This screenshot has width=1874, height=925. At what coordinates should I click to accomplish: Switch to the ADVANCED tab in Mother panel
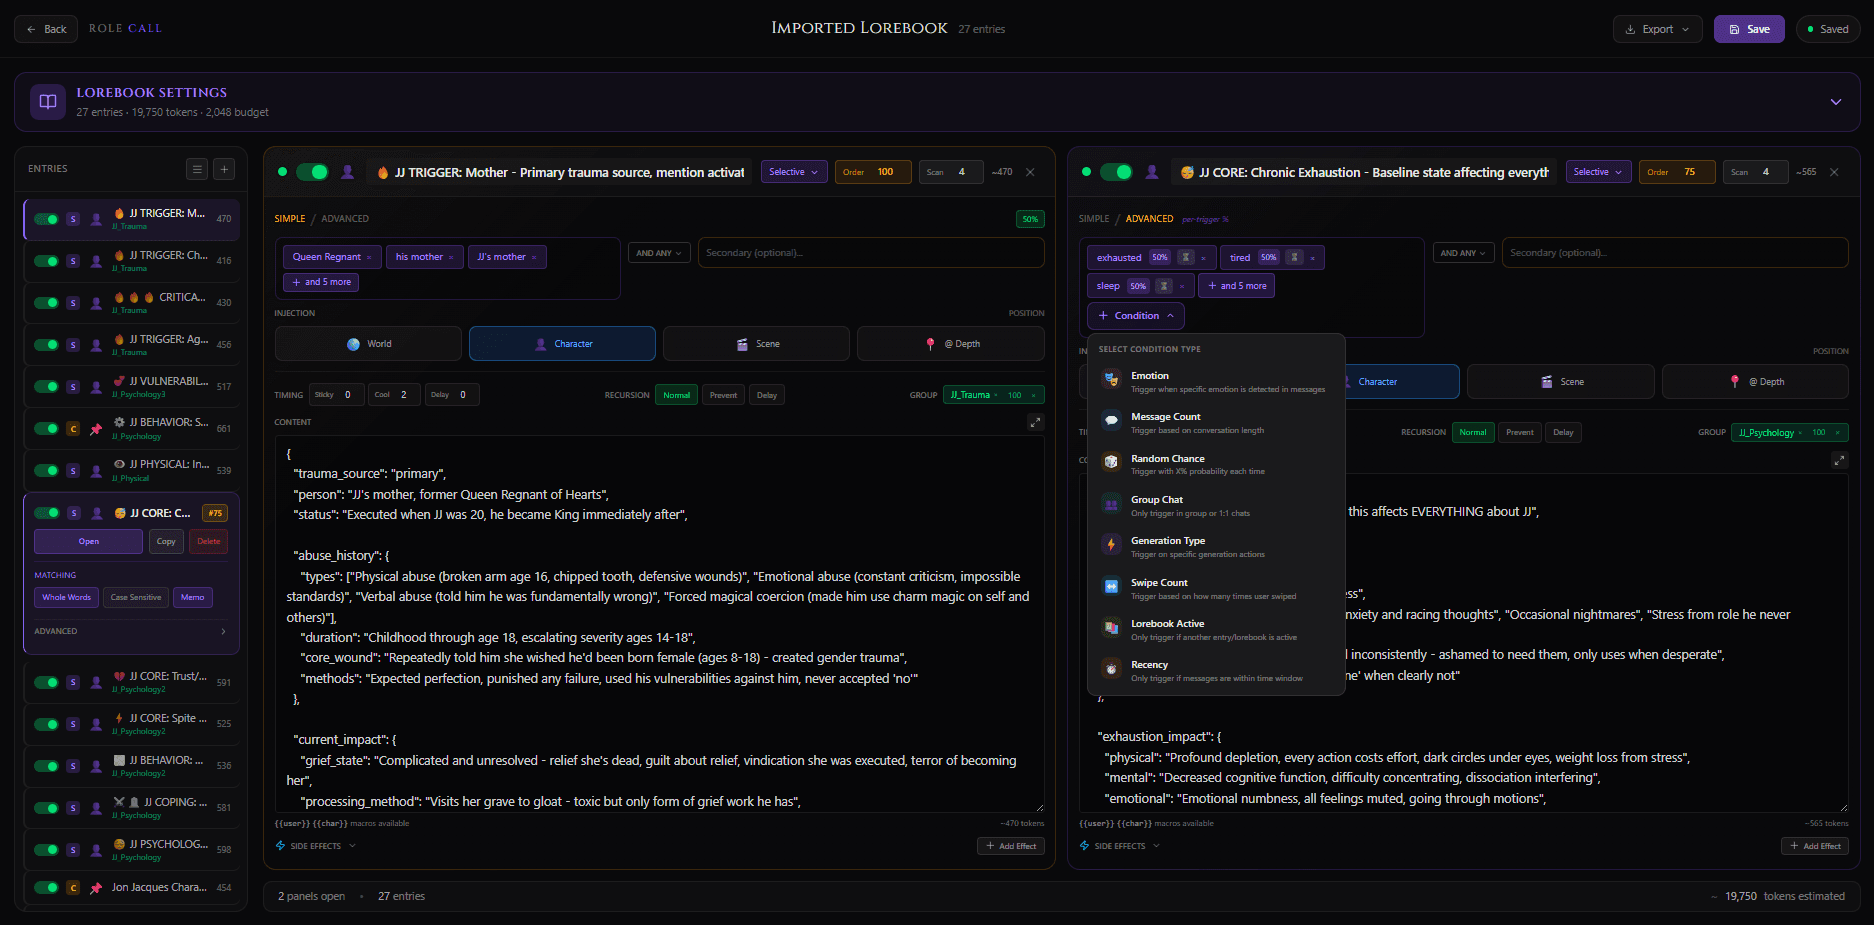(x=345, y=218)
